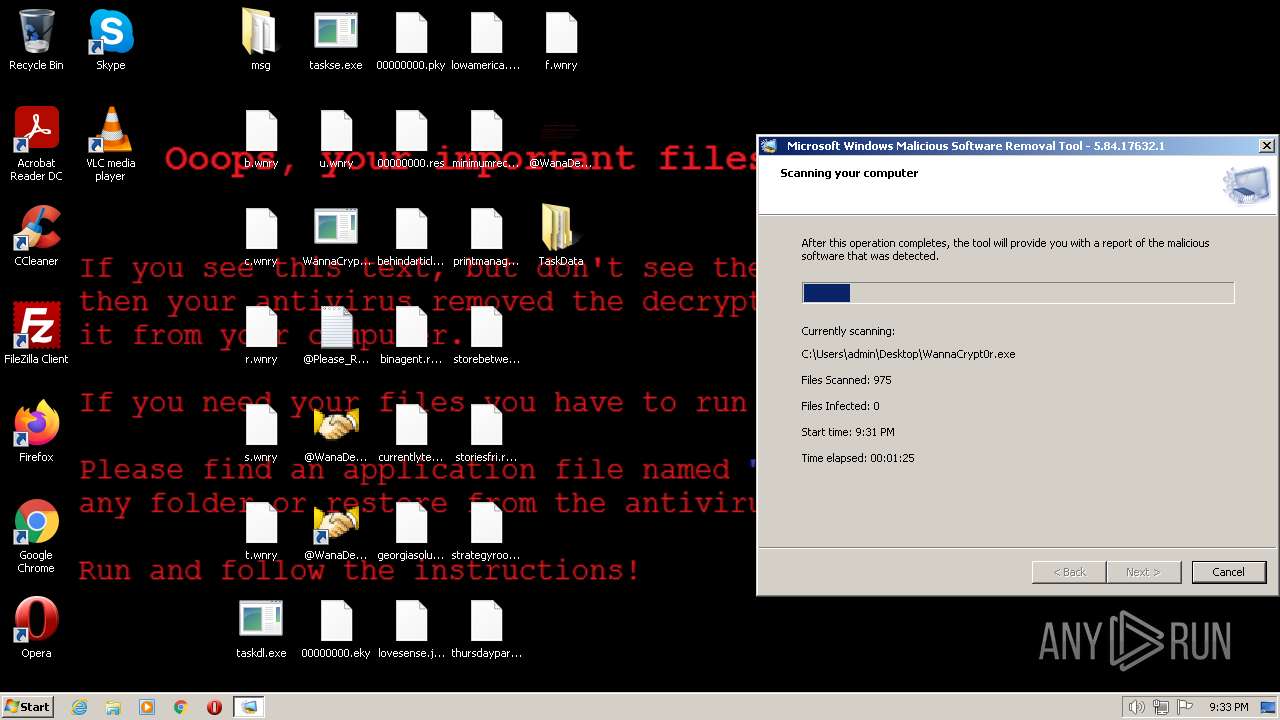
Task: Select the taskse.exe file icon
Action: (336, 40)
